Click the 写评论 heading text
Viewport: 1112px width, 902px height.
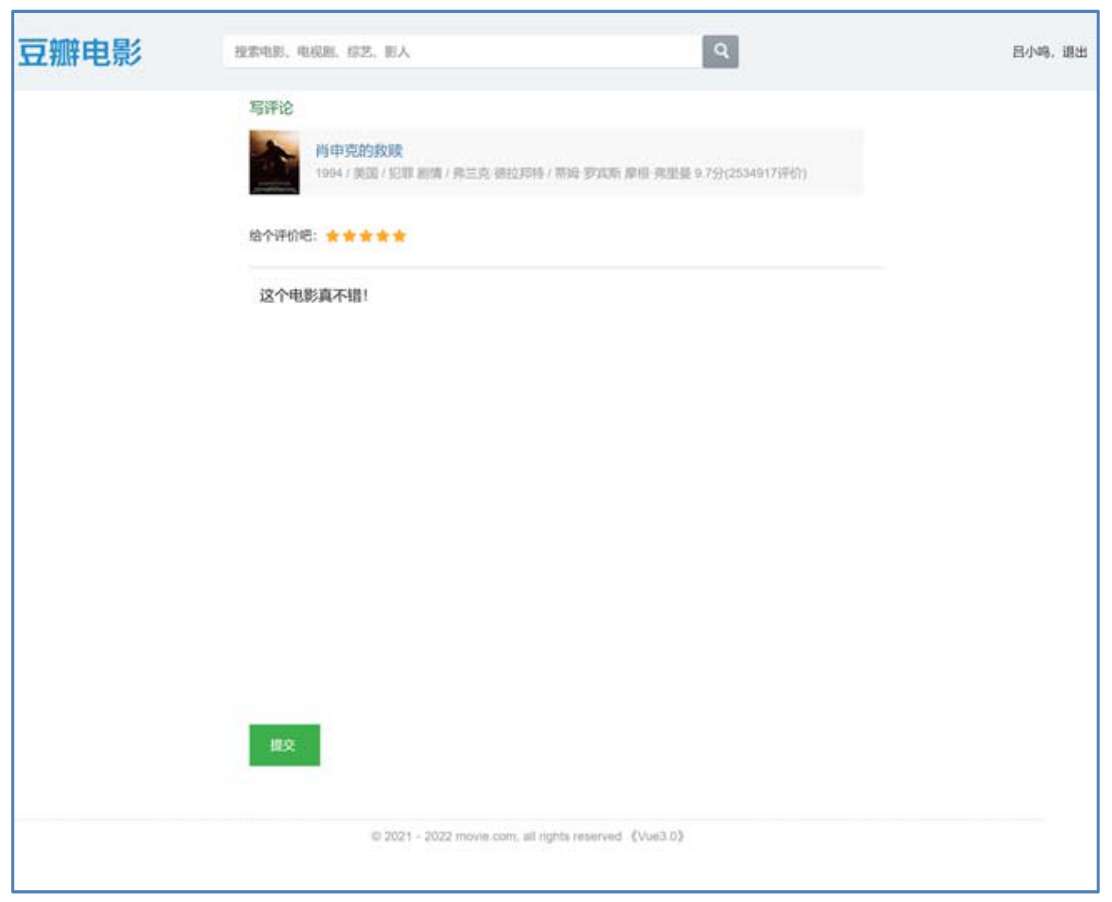click(271, 108)
